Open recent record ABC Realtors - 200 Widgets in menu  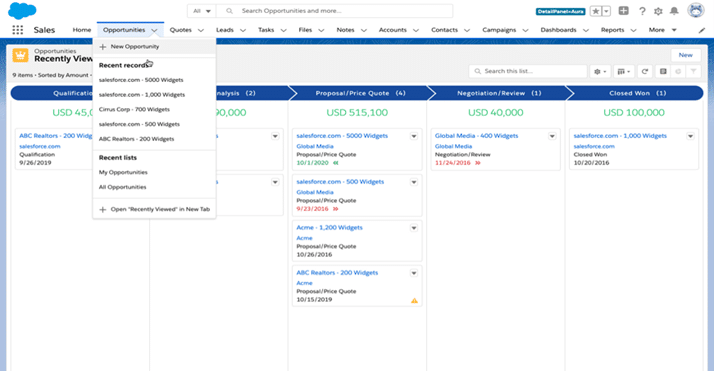137,139
